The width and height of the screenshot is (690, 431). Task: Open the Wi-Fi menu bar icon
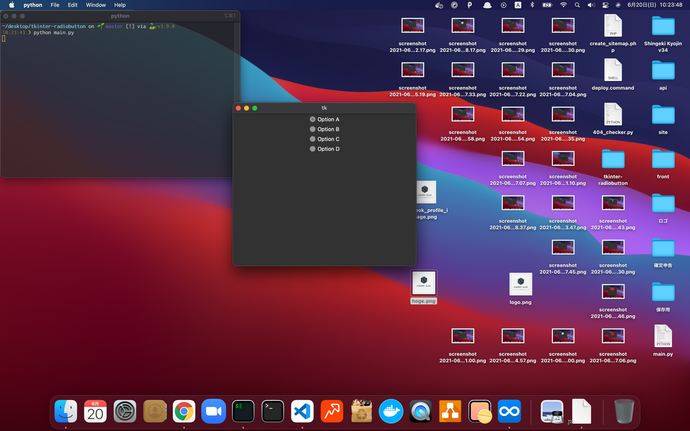563,5
